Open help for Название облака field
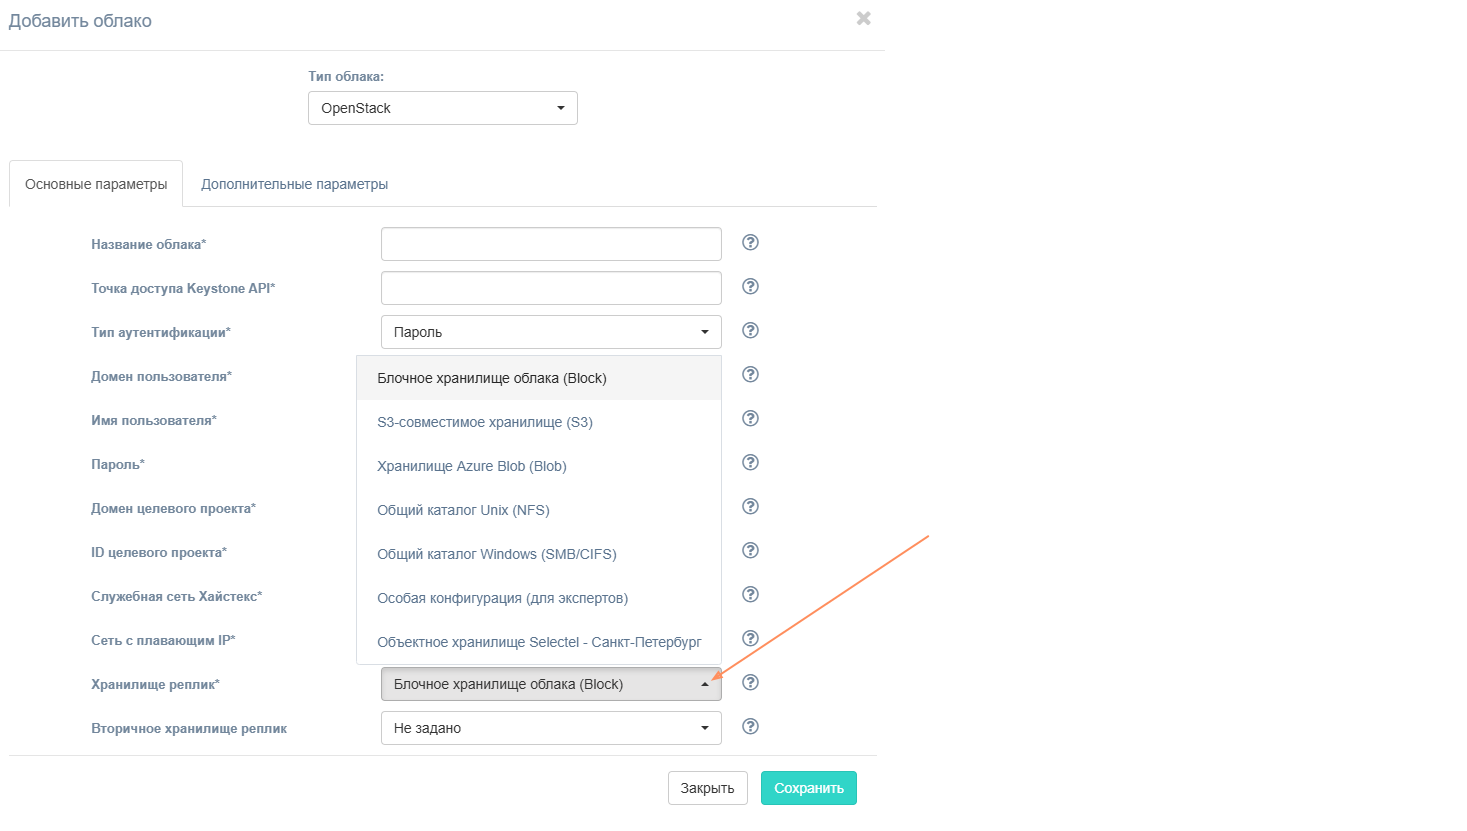This screenshot has height=831, width=1467. point(750,242)
